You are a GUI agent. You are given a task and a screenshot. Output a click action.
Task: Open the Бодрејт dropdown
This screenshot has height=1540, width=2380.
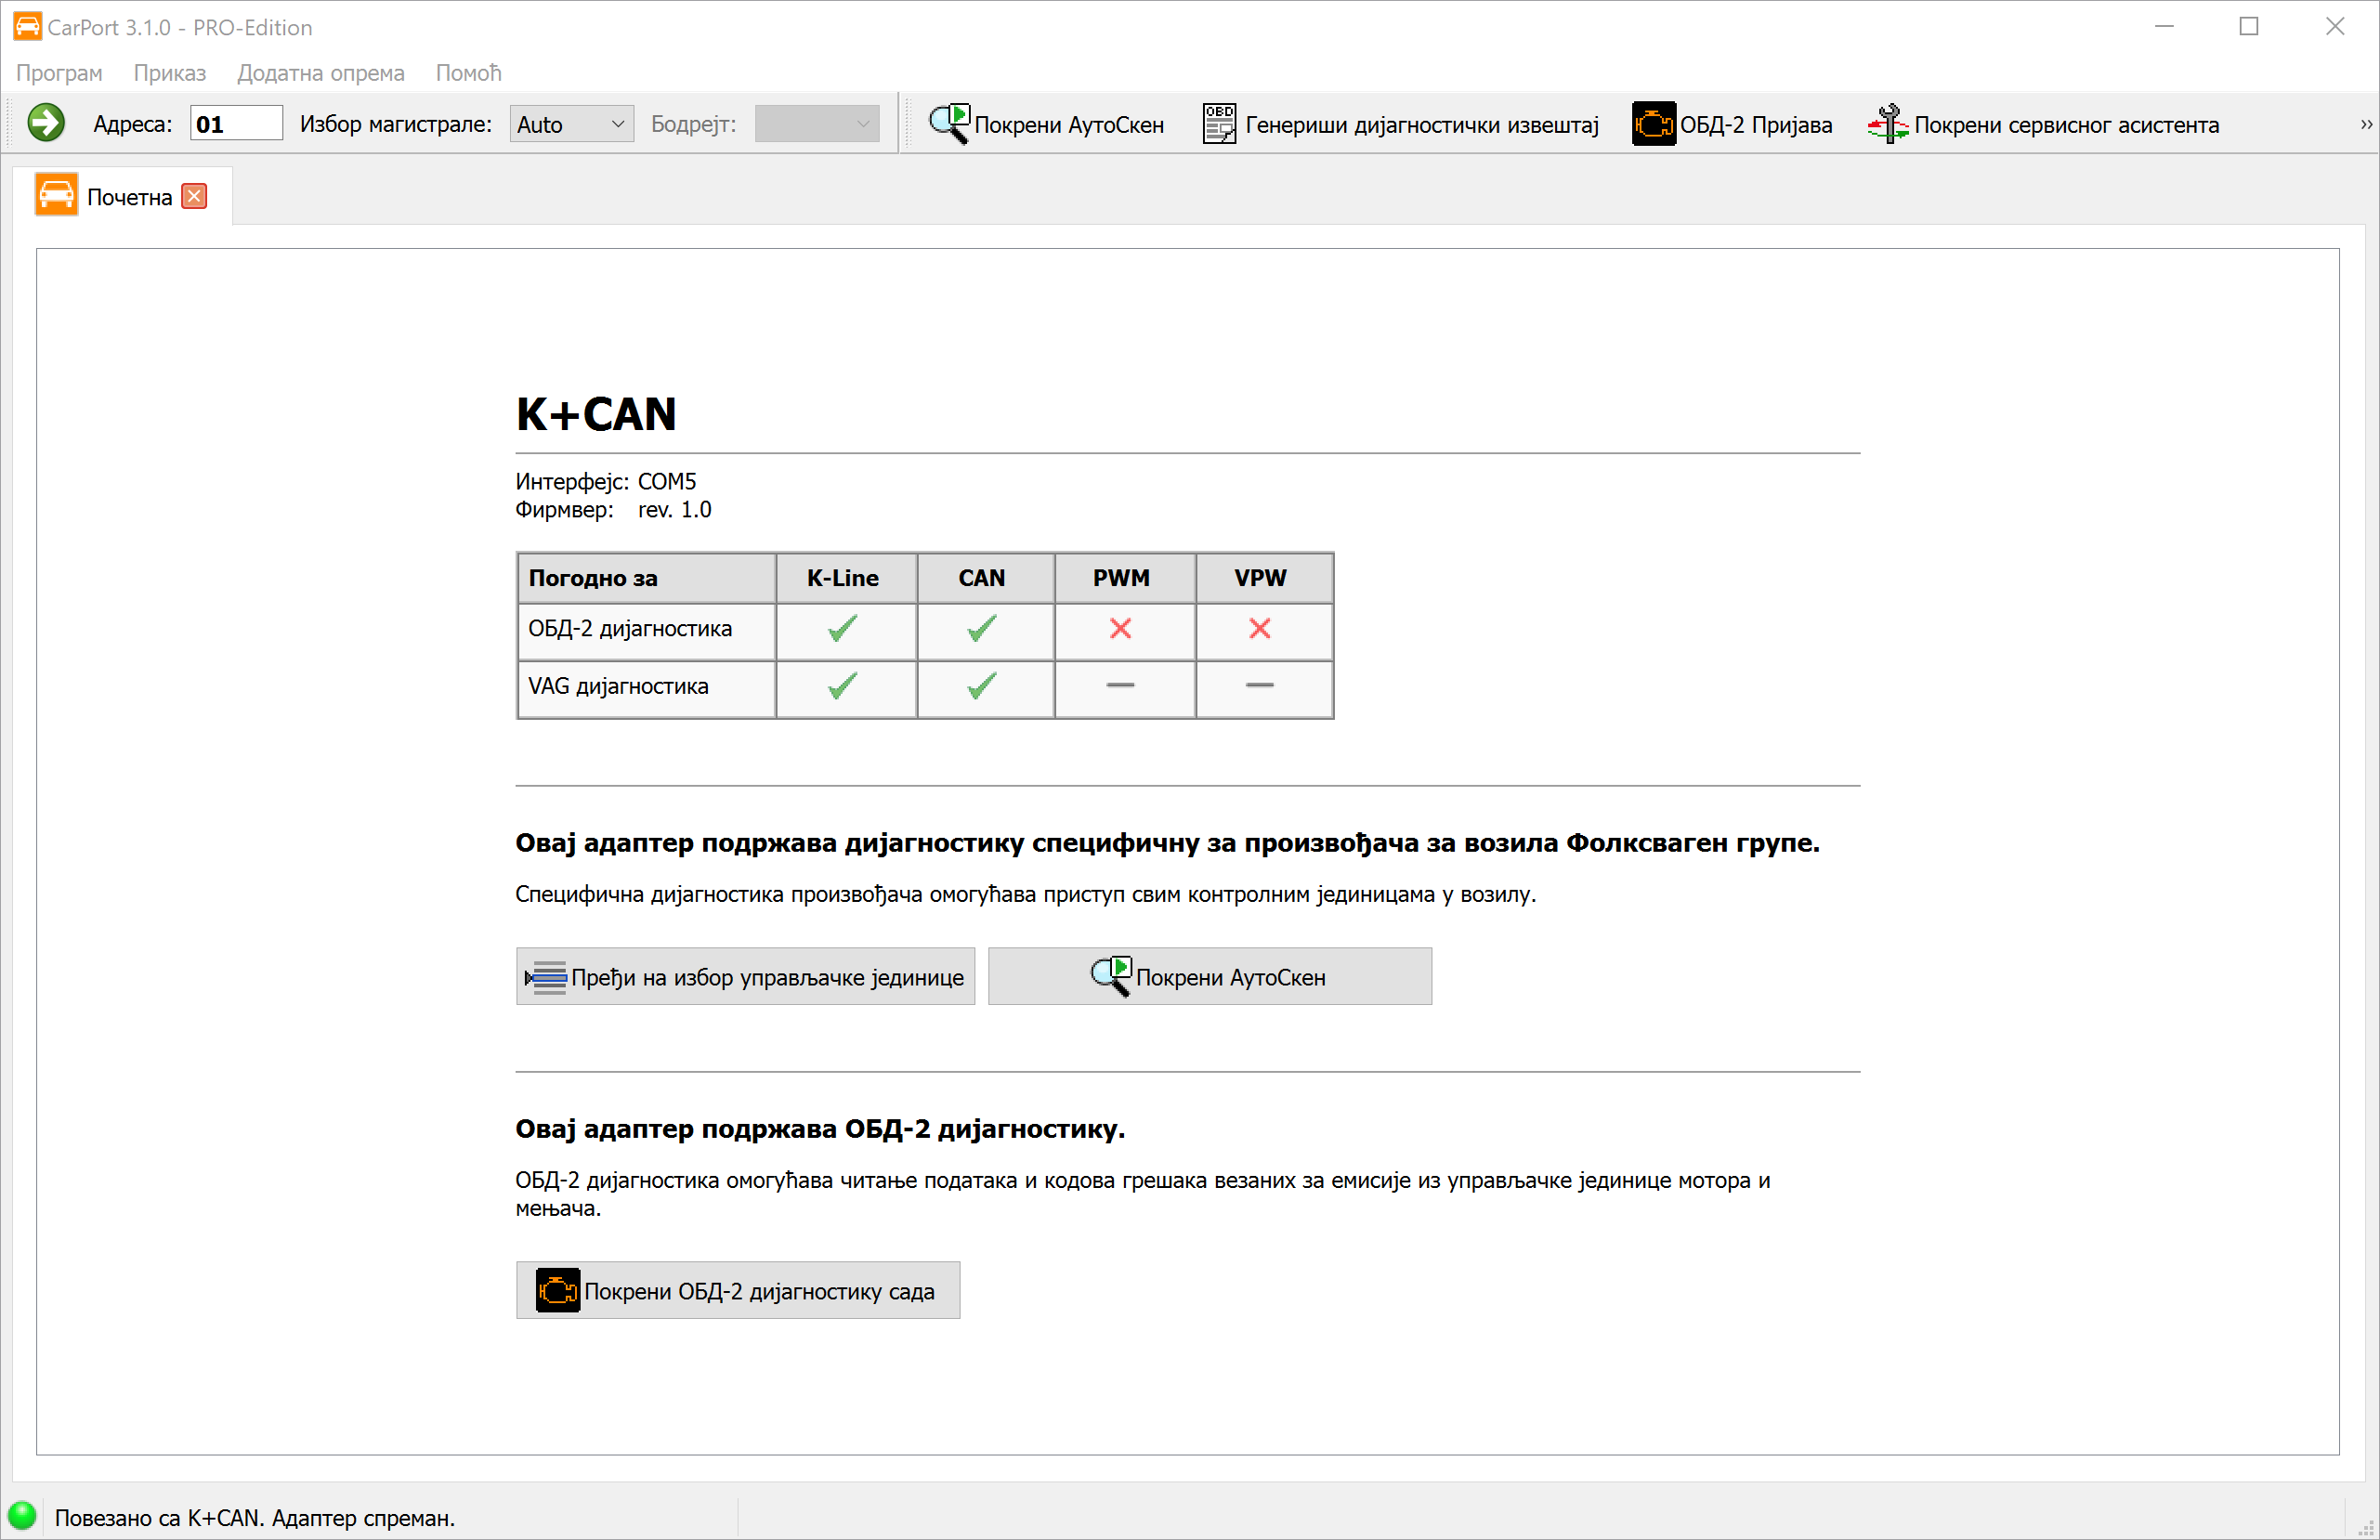[816, 124]
